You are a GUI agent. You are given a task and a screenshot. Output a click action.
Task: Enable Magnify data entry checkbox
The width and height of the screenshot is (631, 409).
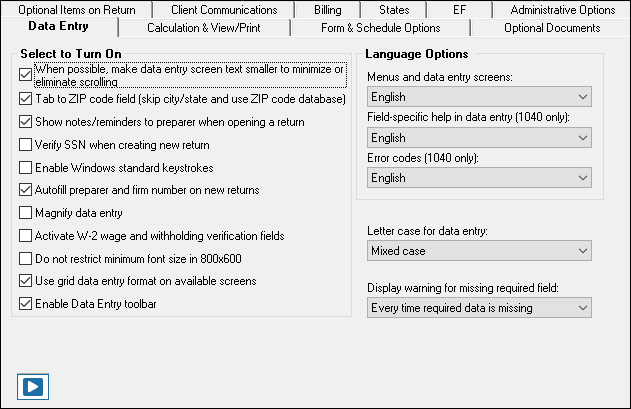26,213
